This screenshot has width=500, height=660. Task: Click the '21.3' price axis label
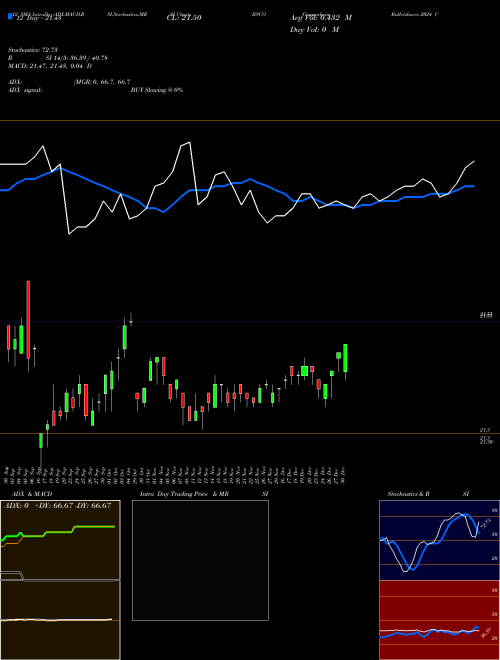click(x=485, y=430)
